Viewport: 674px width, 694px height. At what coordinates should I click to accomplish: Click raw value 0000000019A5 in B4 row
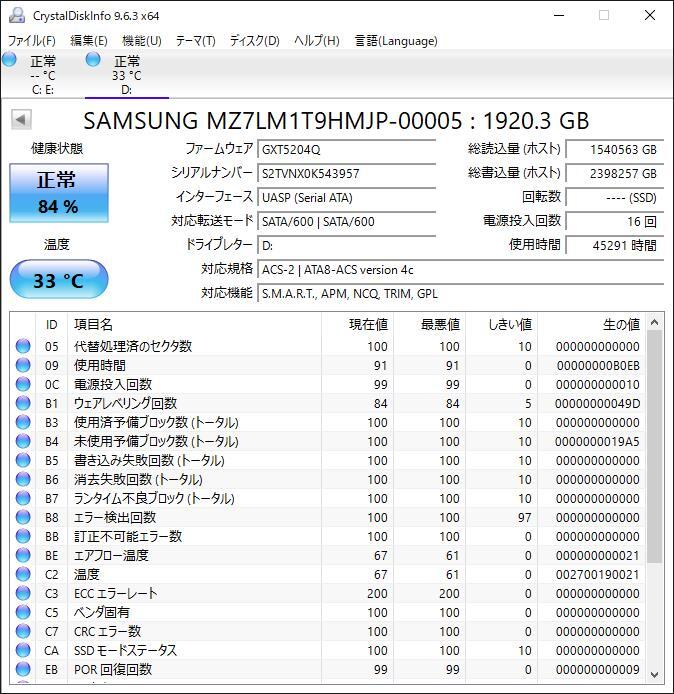point(597,441)
